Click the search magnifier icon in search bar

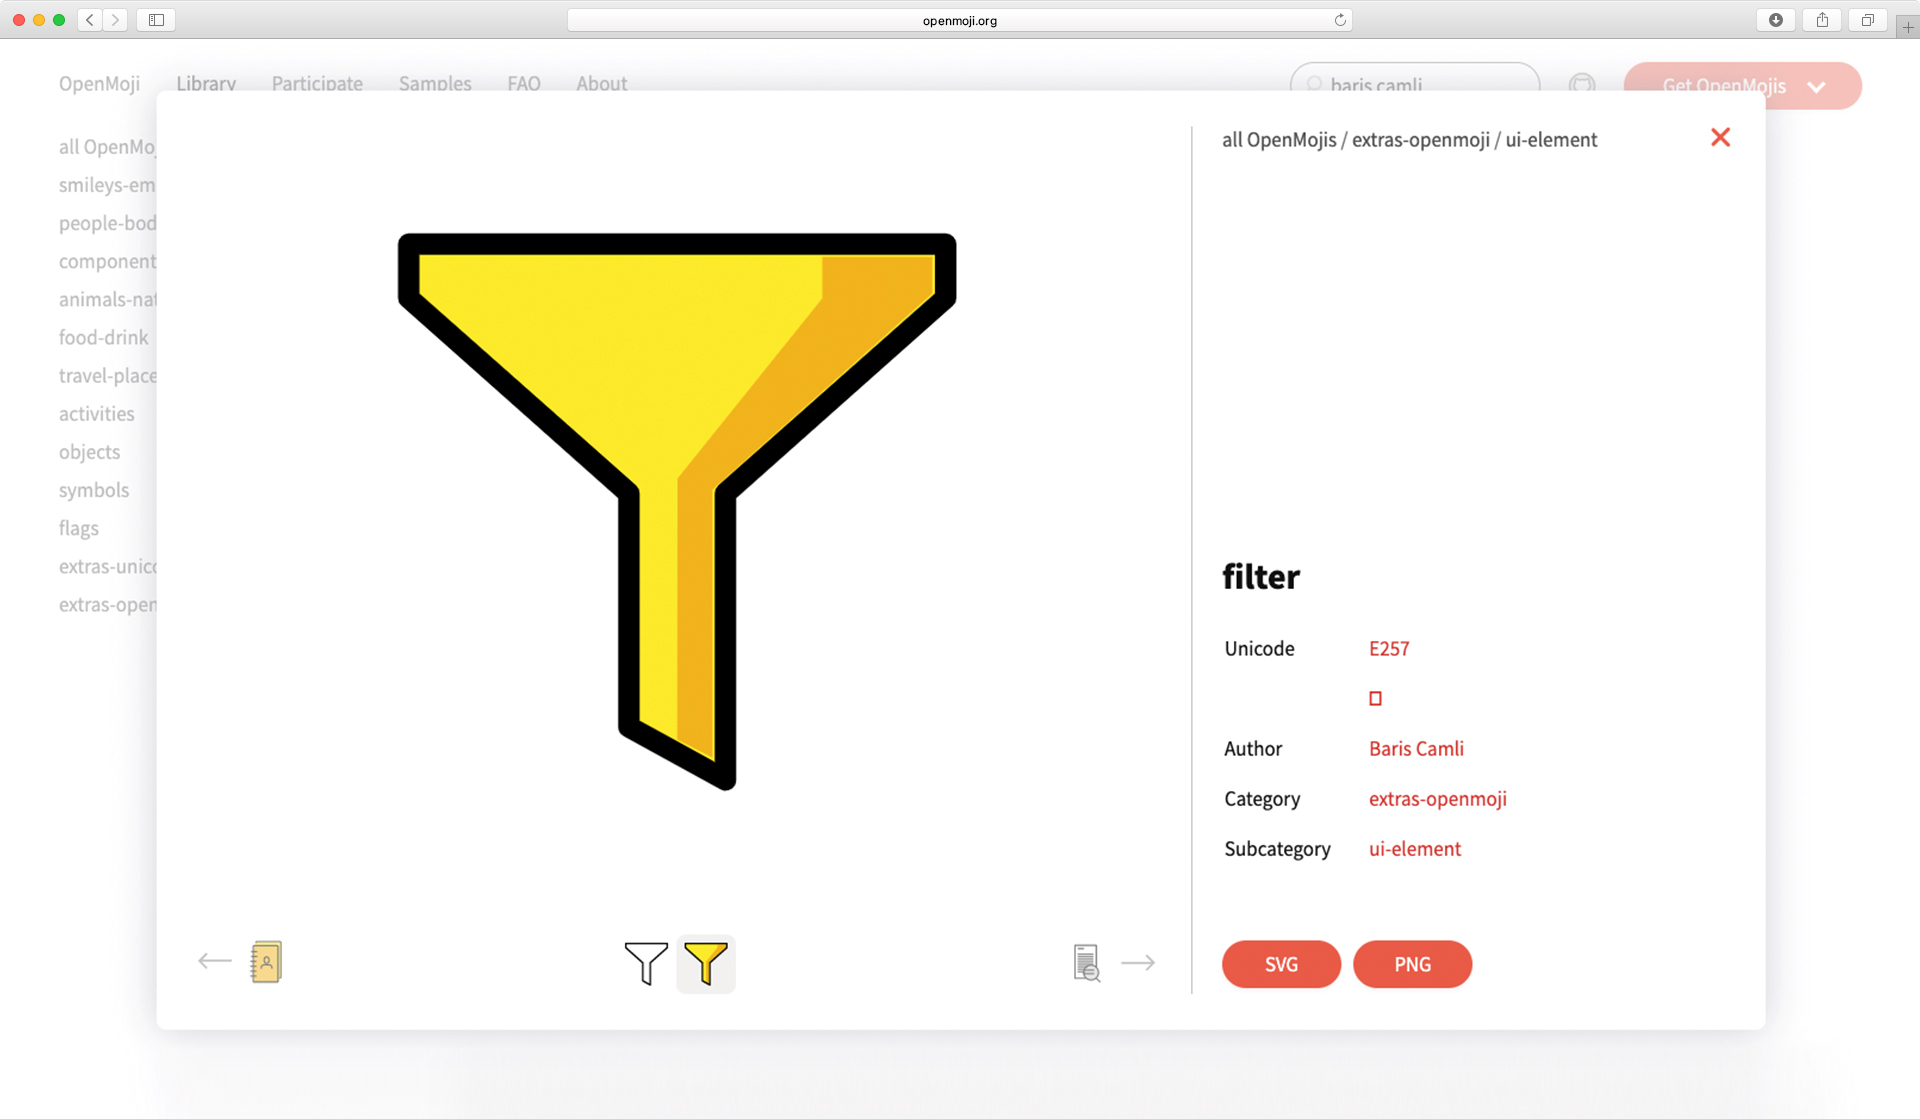click(1316, 85)
